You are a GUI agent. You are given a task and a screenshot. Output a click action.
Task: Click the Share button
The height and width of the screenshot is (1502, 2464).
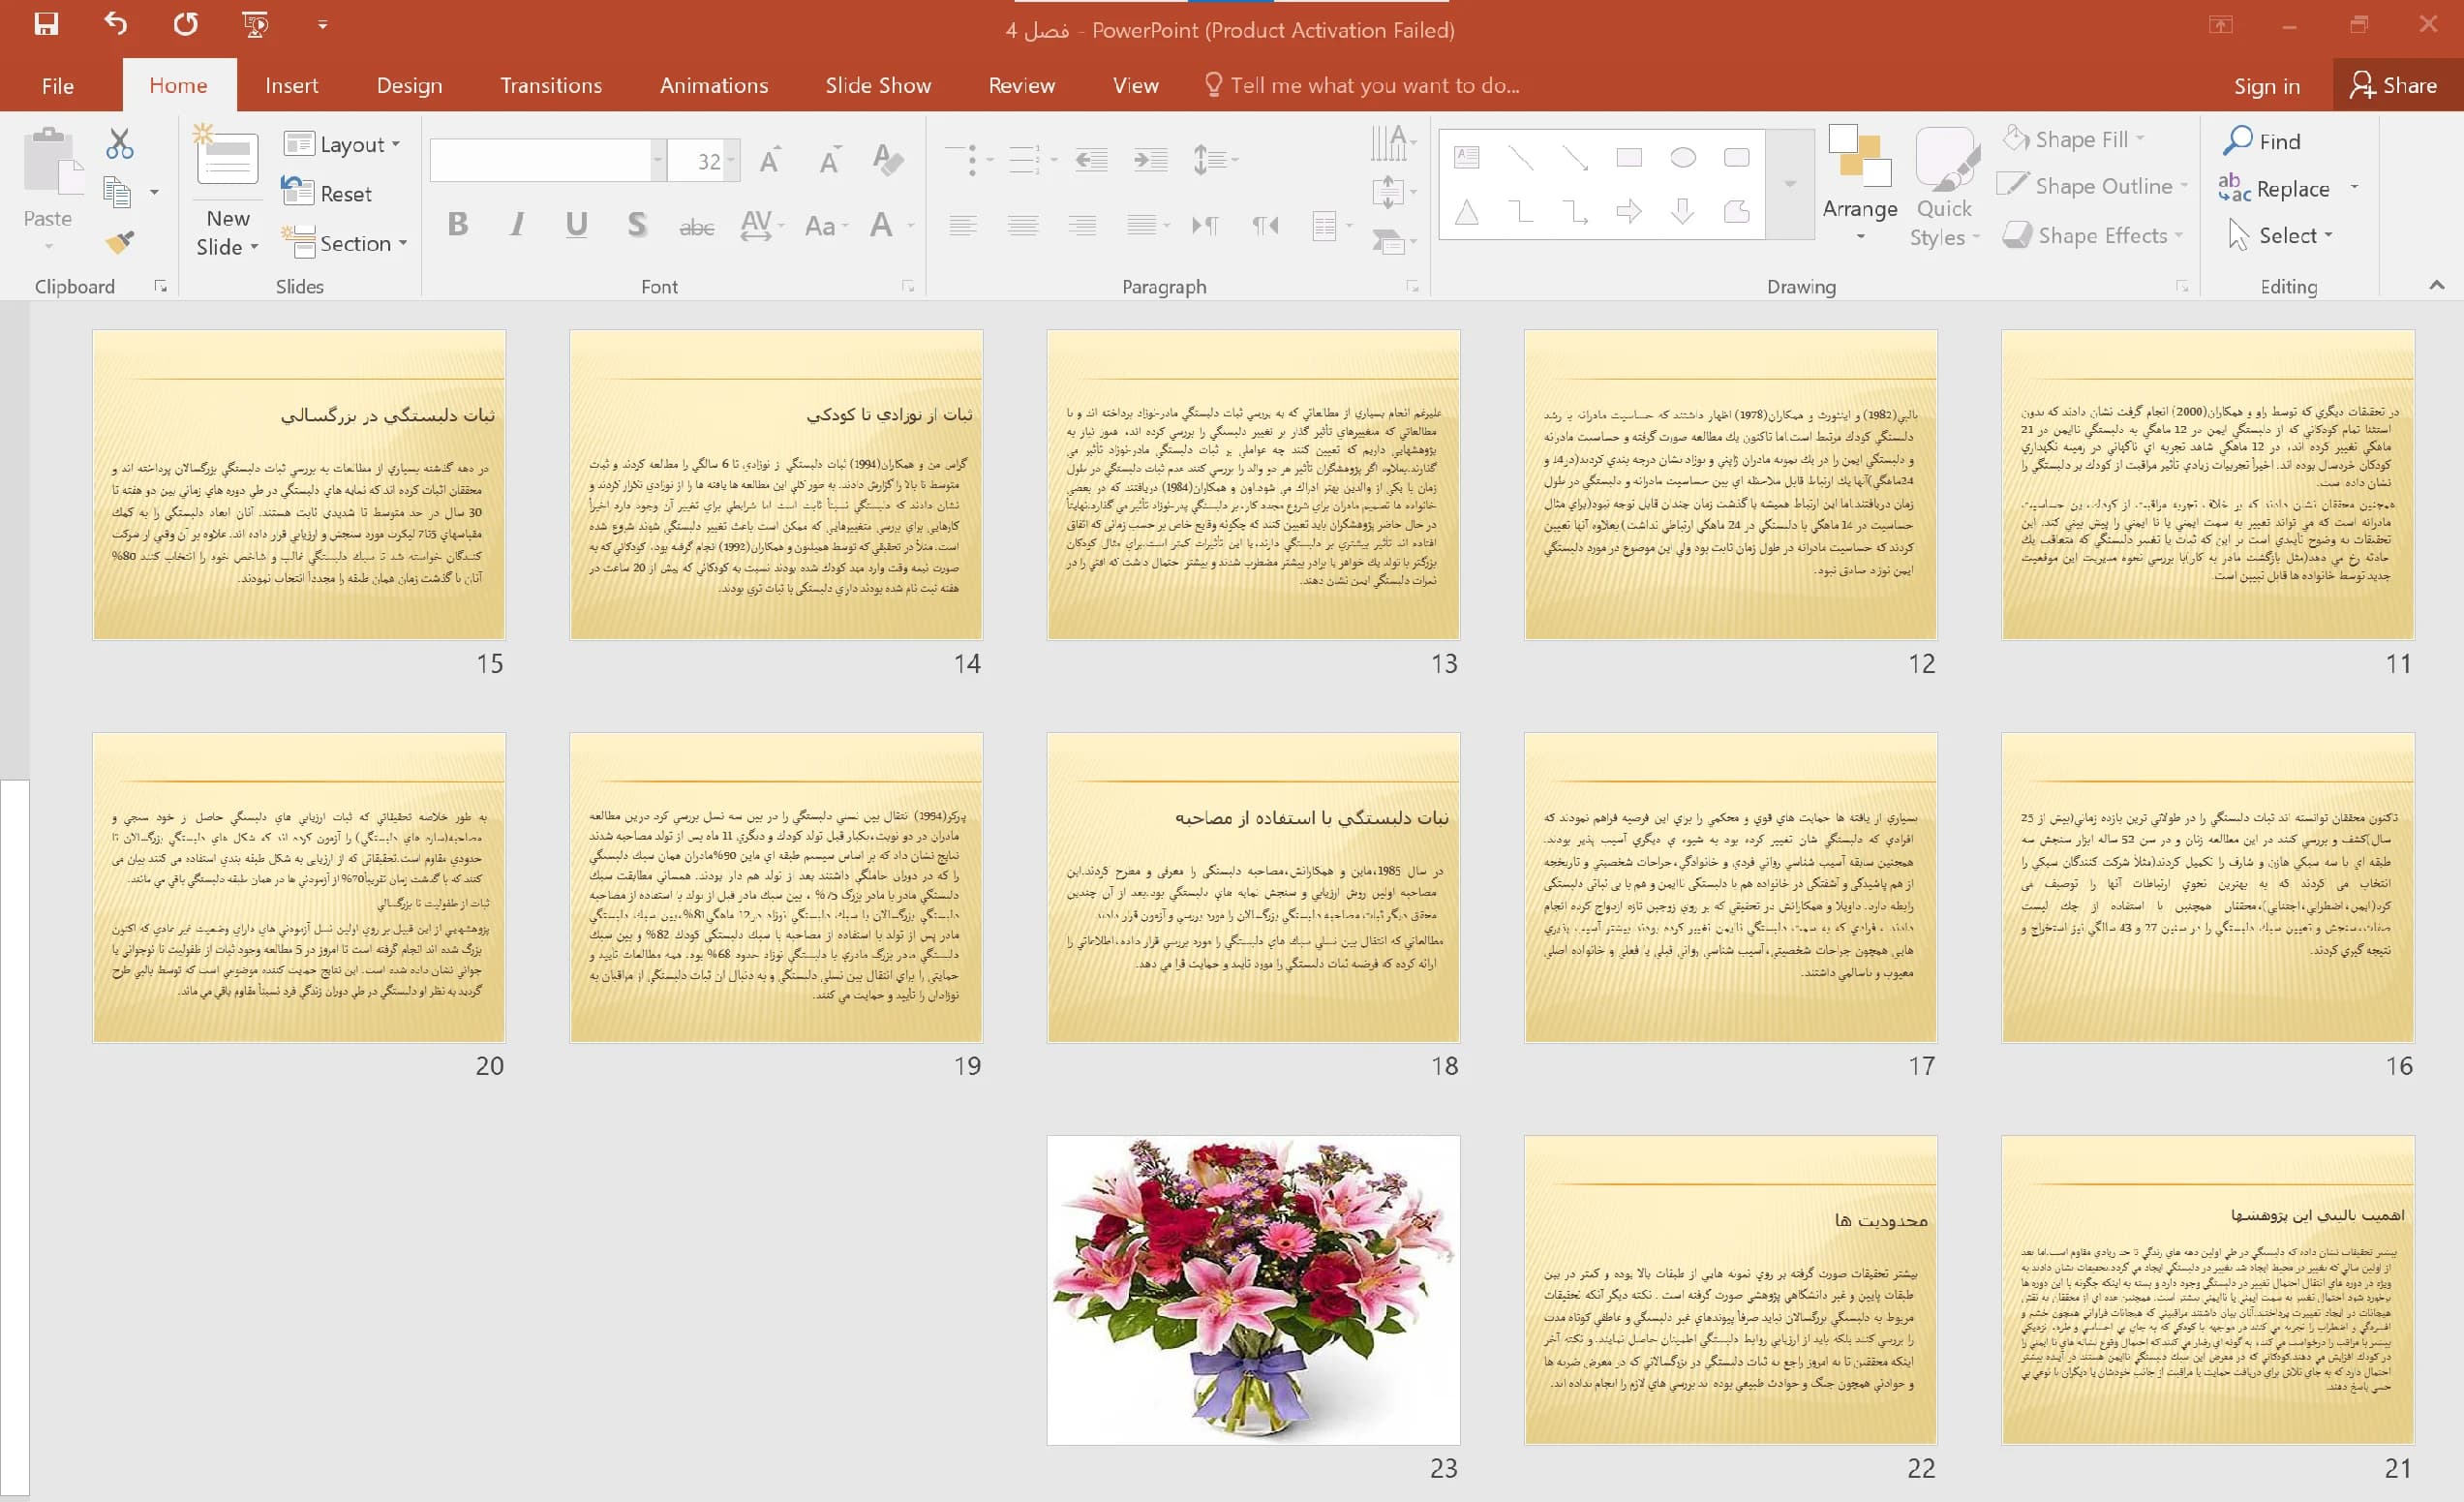coord(2394,85)
